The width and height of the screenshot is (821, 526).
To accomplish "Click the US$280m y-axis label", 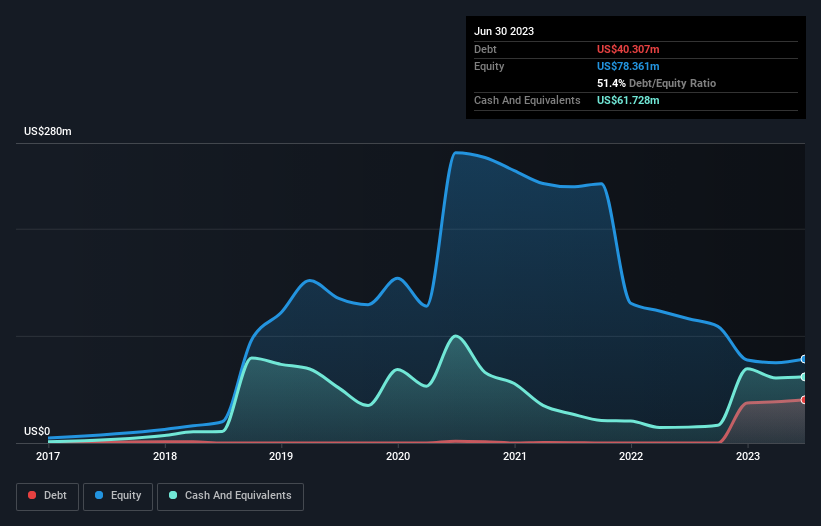I will click(48, 131).
